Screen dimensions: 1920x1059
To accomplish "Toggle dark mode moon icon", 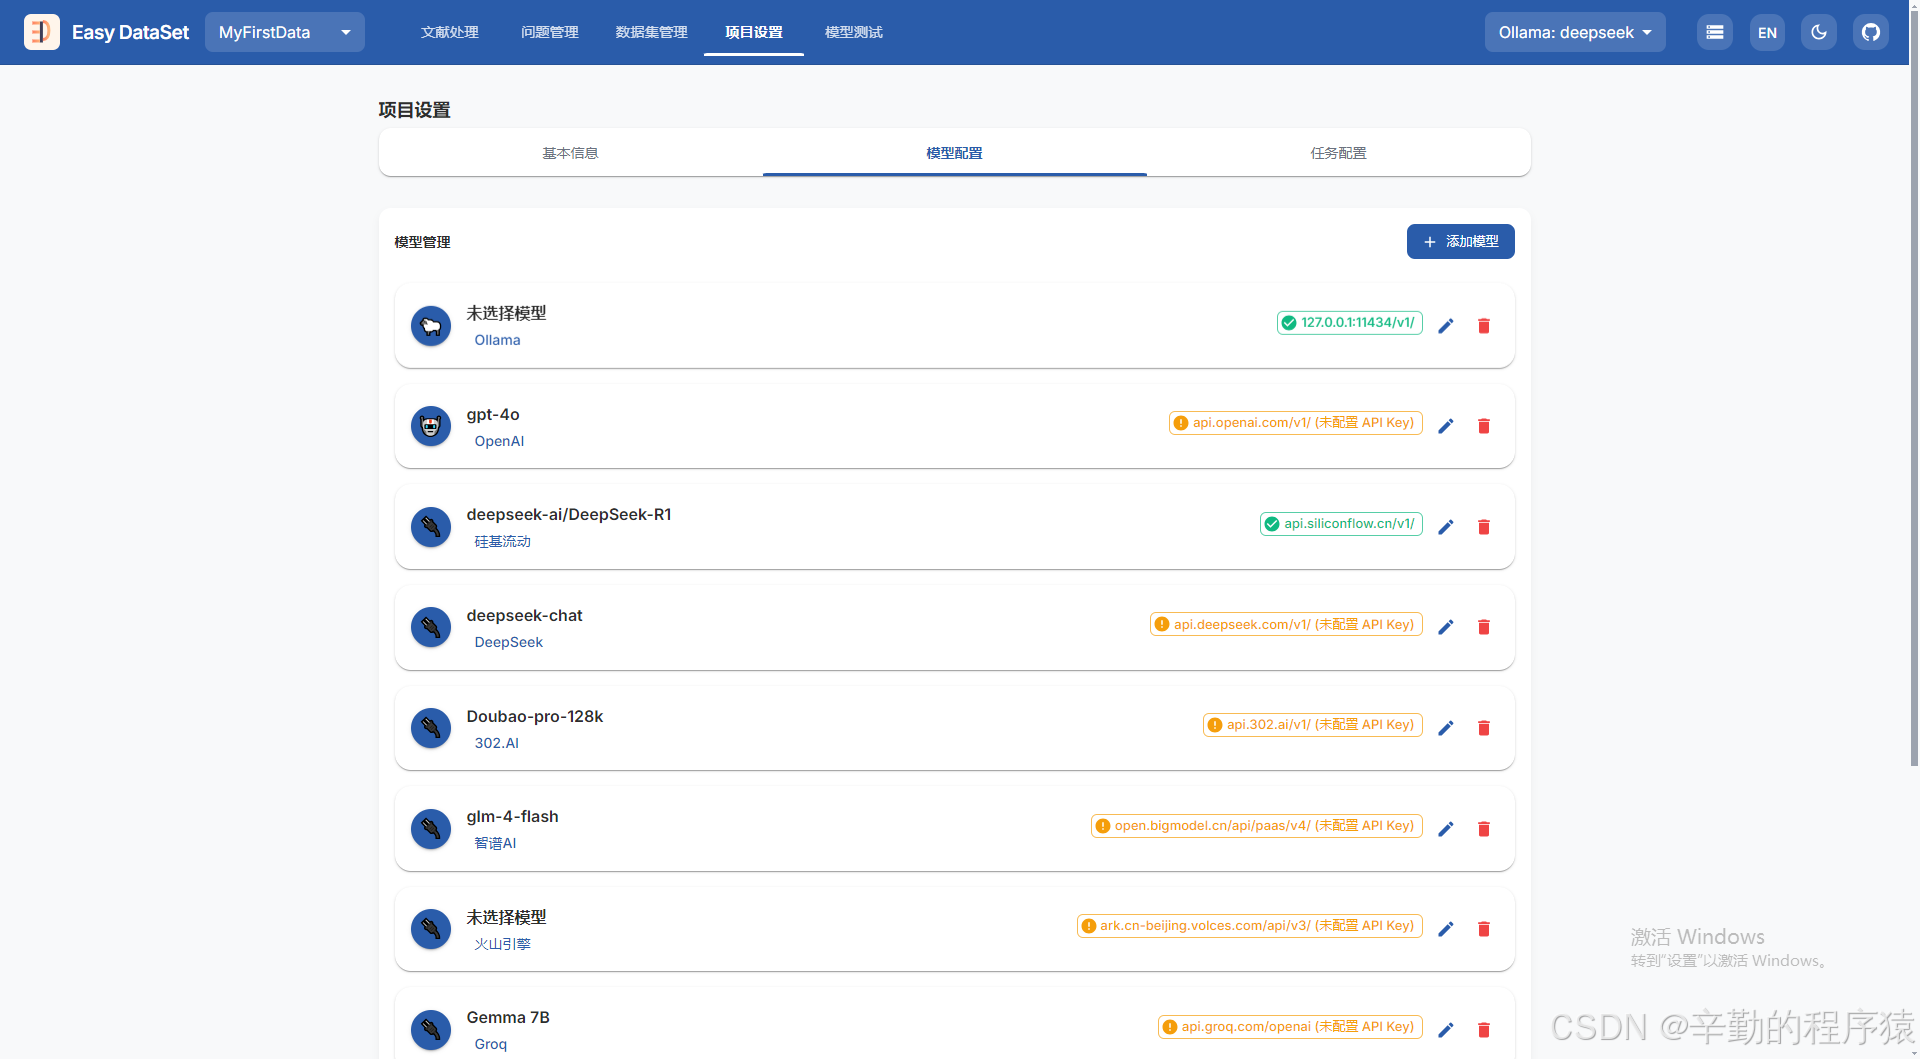I will pyautogui.click(x=1819, y=32).
